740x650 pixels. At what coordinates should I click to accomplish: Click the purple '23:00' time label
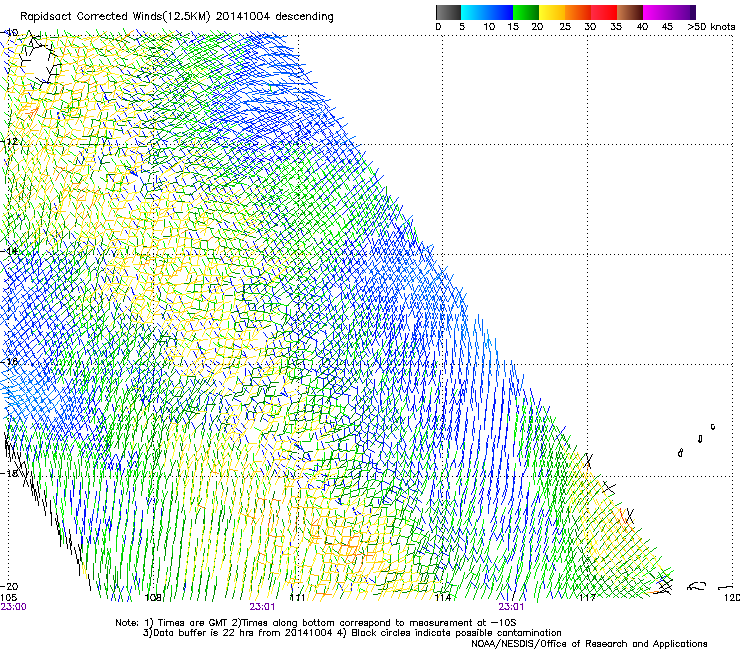click(x=13, y=607)
